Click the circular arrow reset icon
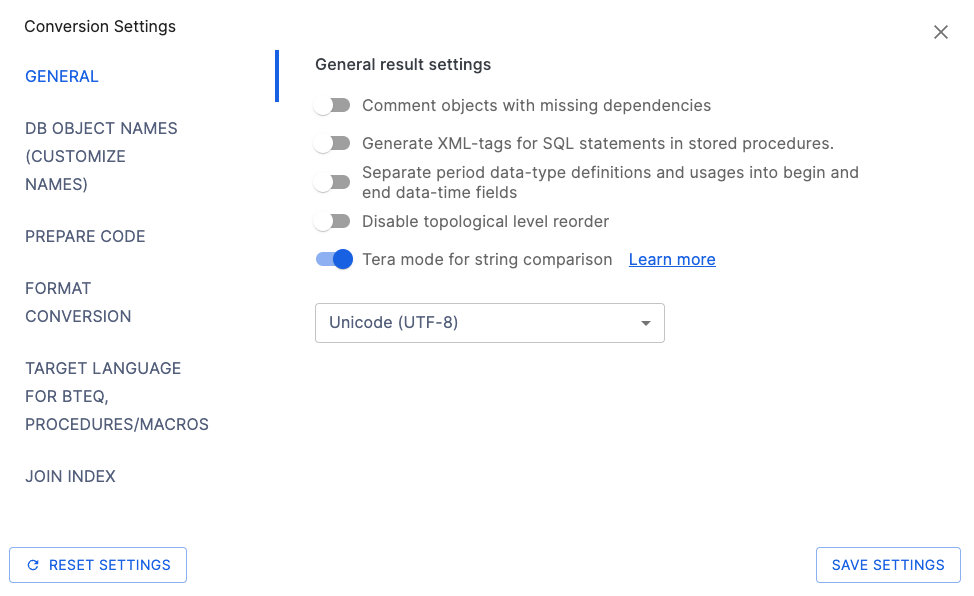The height and width of the screenshot is (596, 974). (33, 565)
